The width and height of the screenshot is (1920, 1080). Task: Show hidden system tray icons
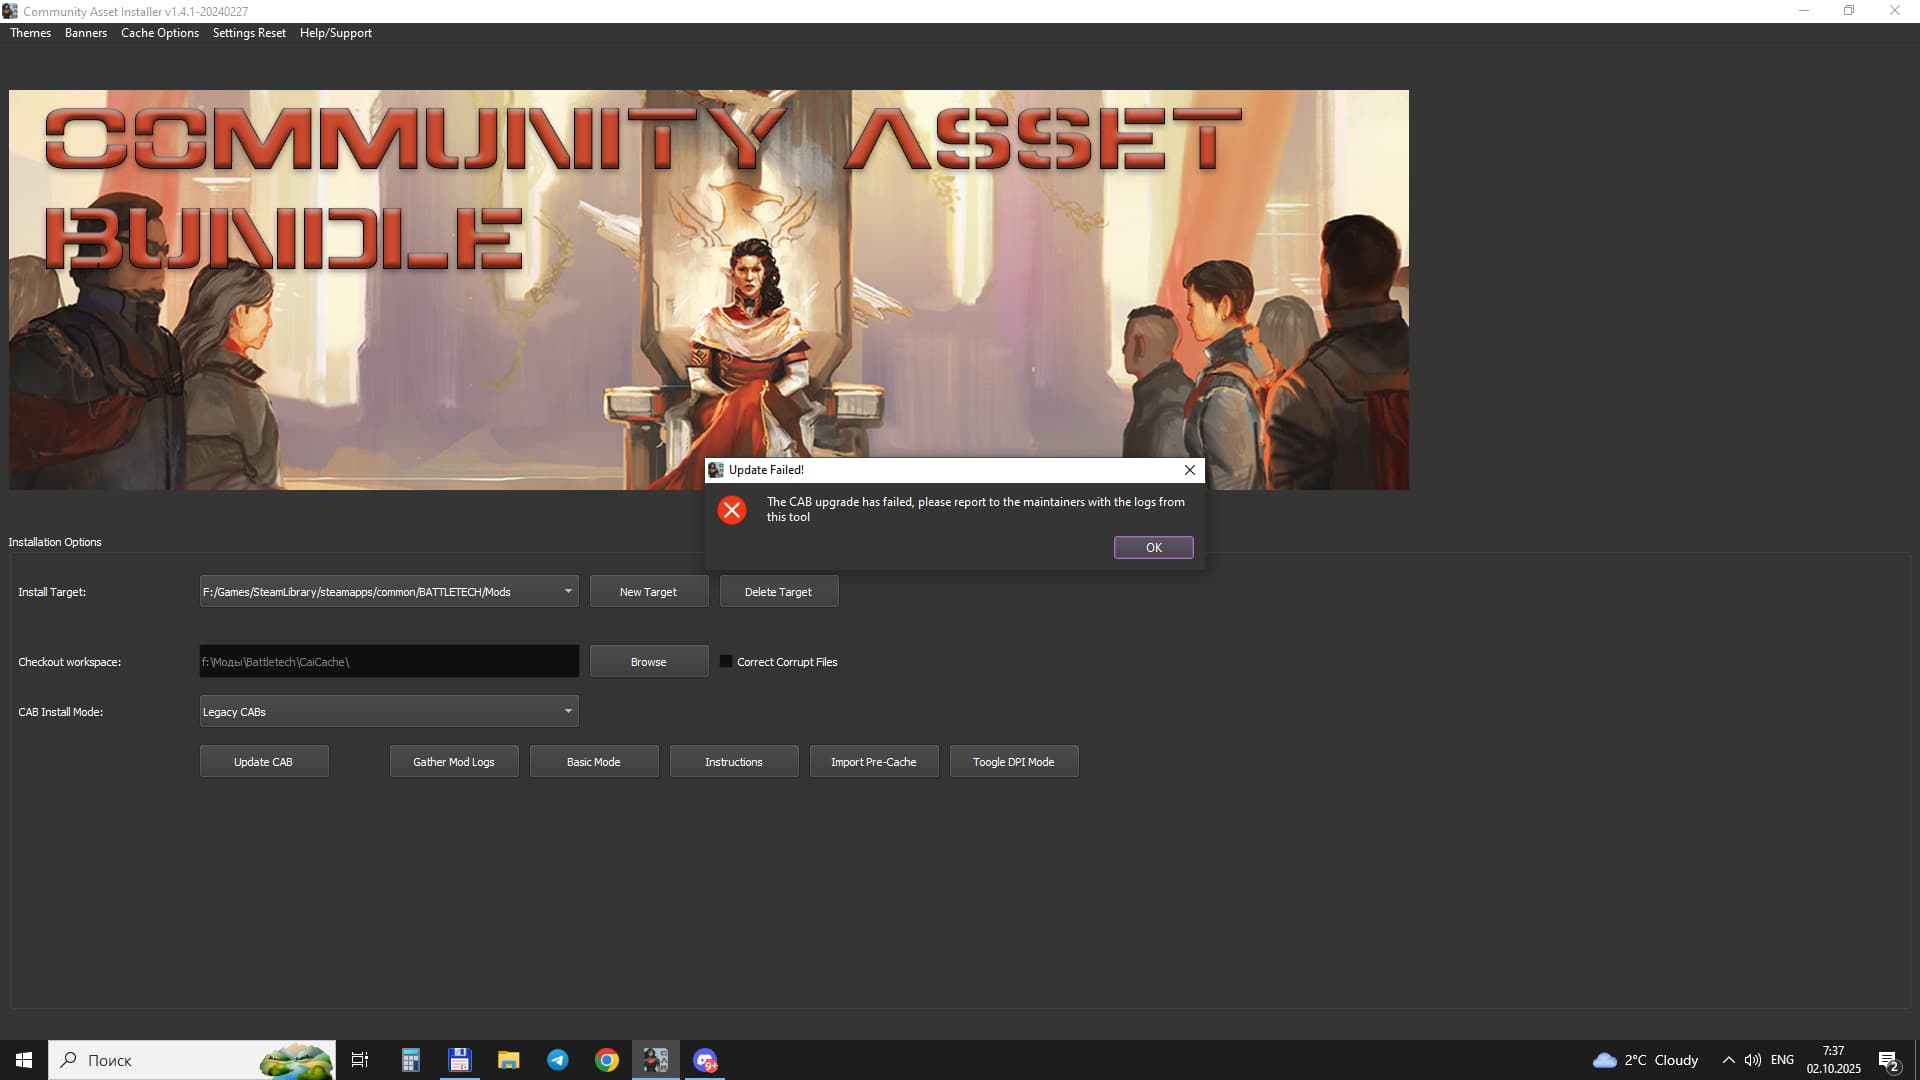point(1728,1060)
